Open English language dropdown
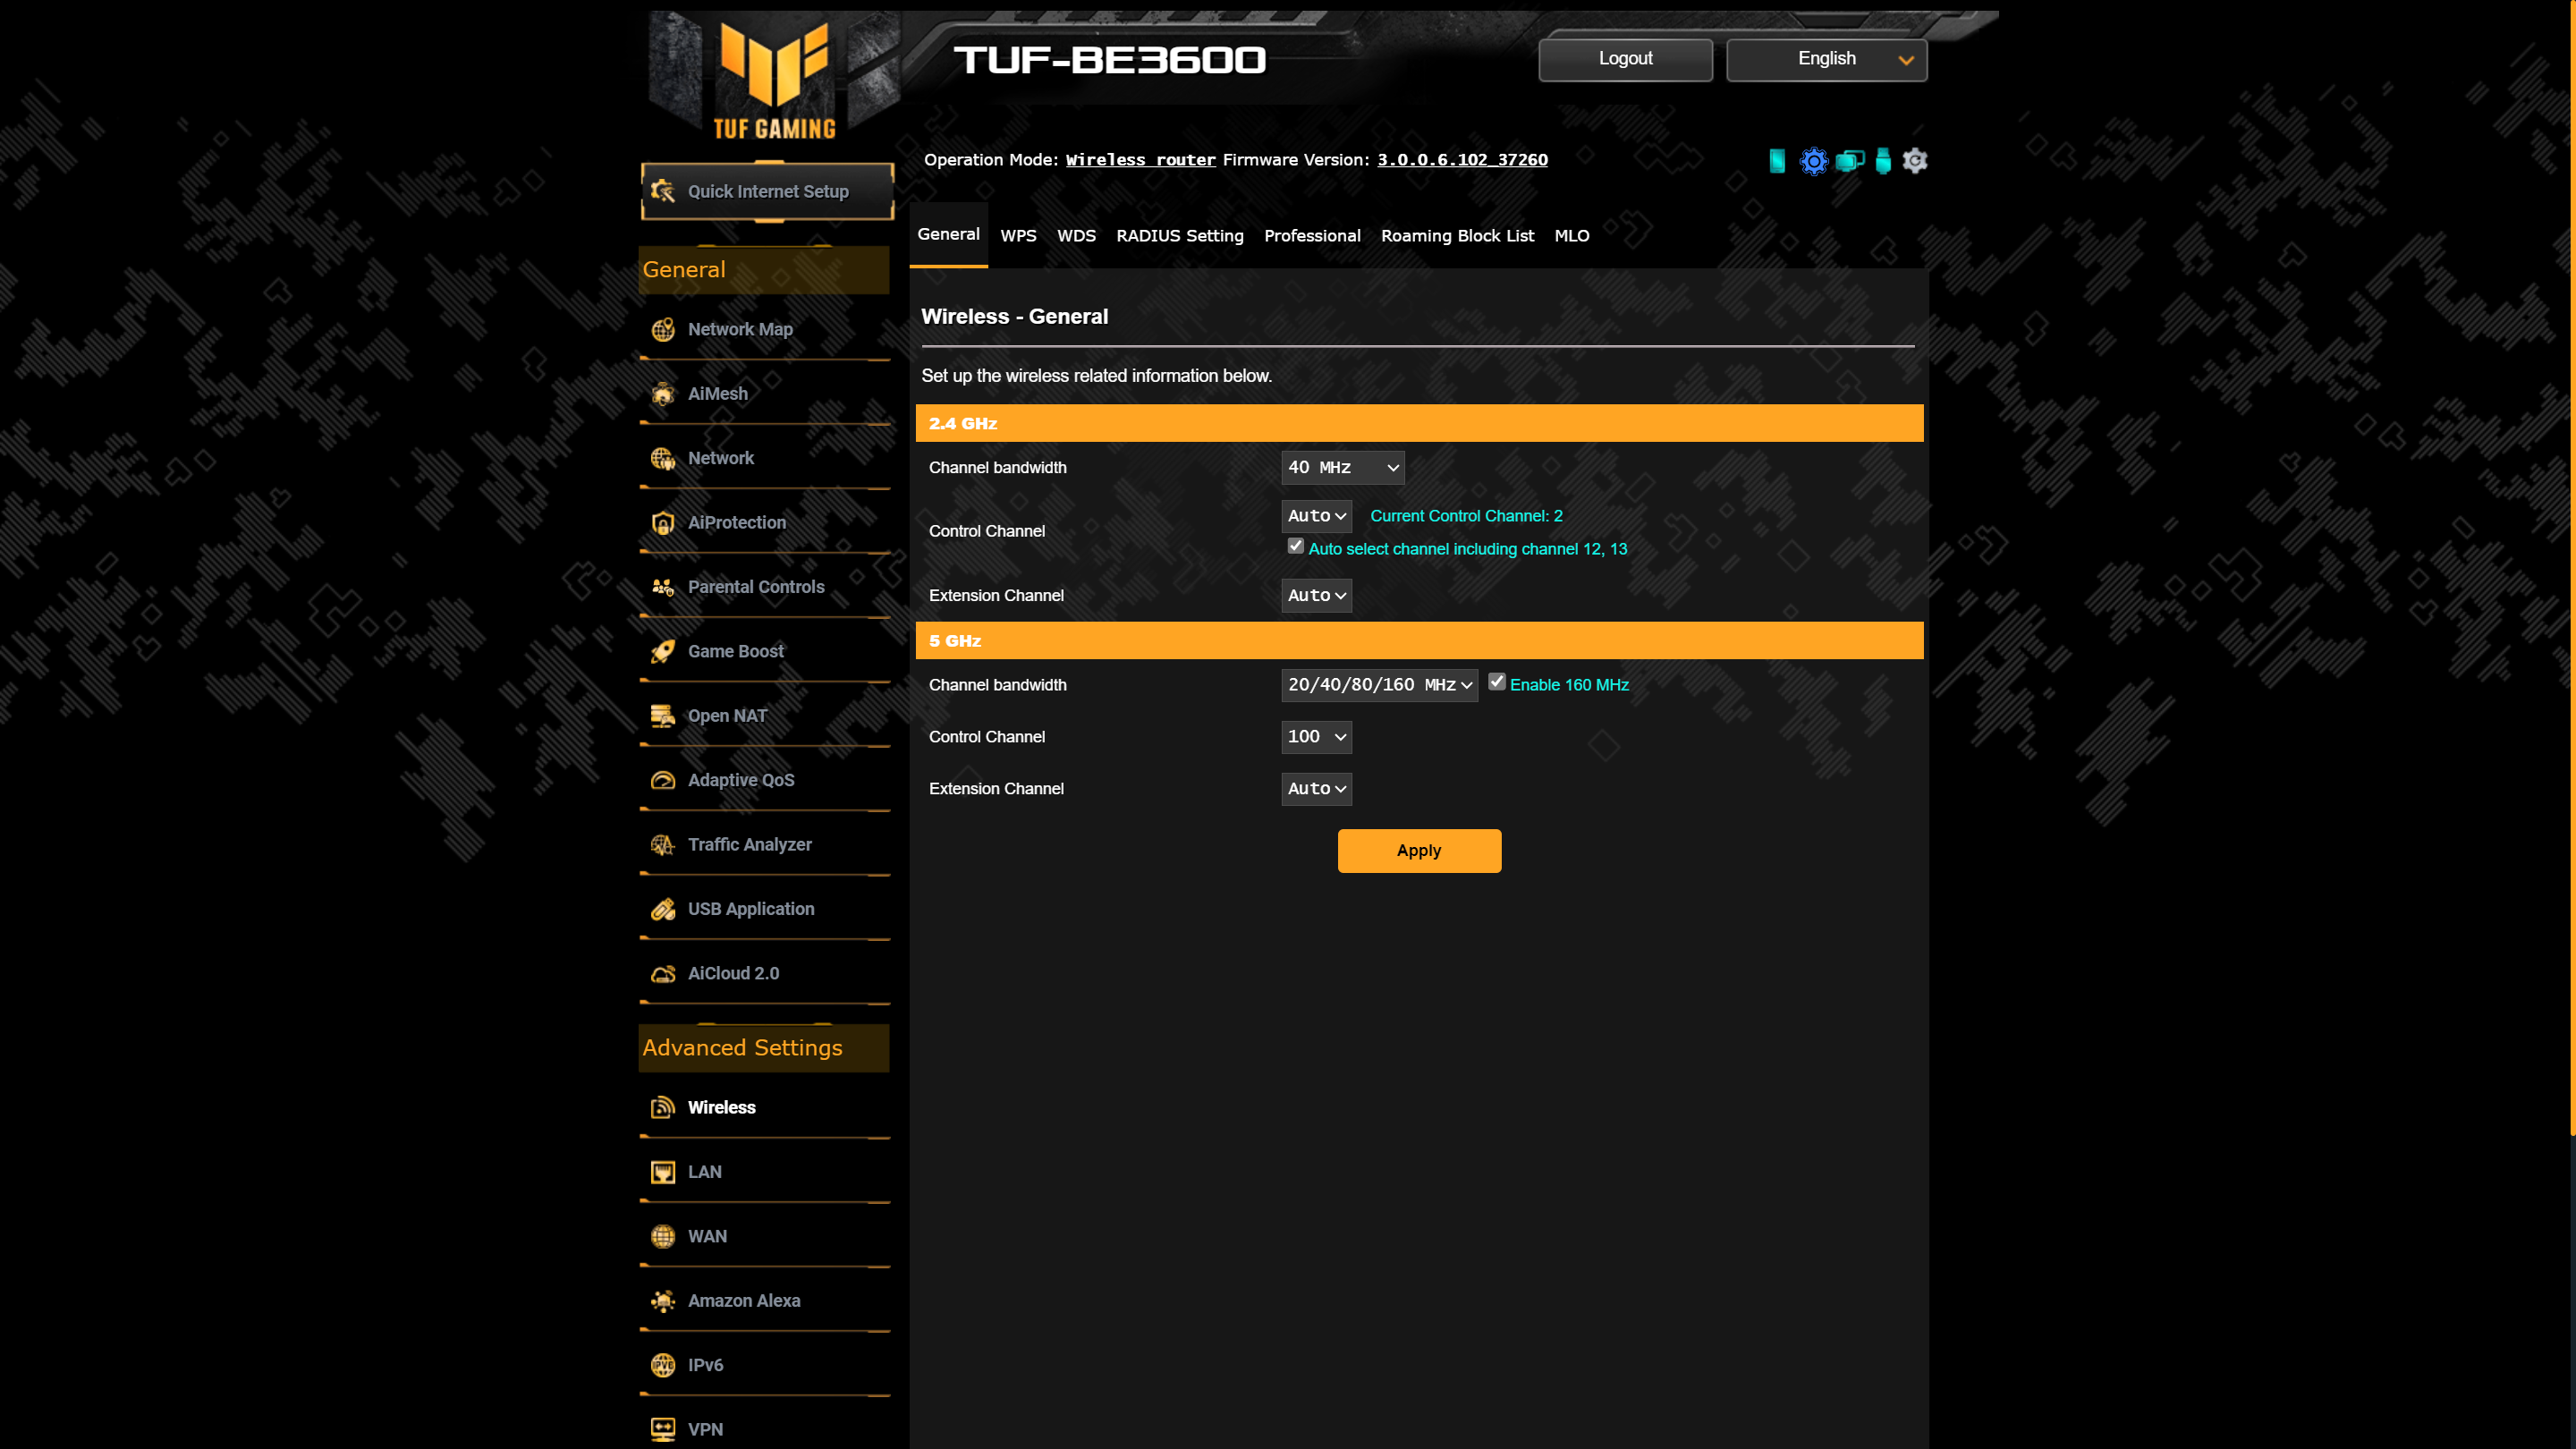 point(1826,56)
